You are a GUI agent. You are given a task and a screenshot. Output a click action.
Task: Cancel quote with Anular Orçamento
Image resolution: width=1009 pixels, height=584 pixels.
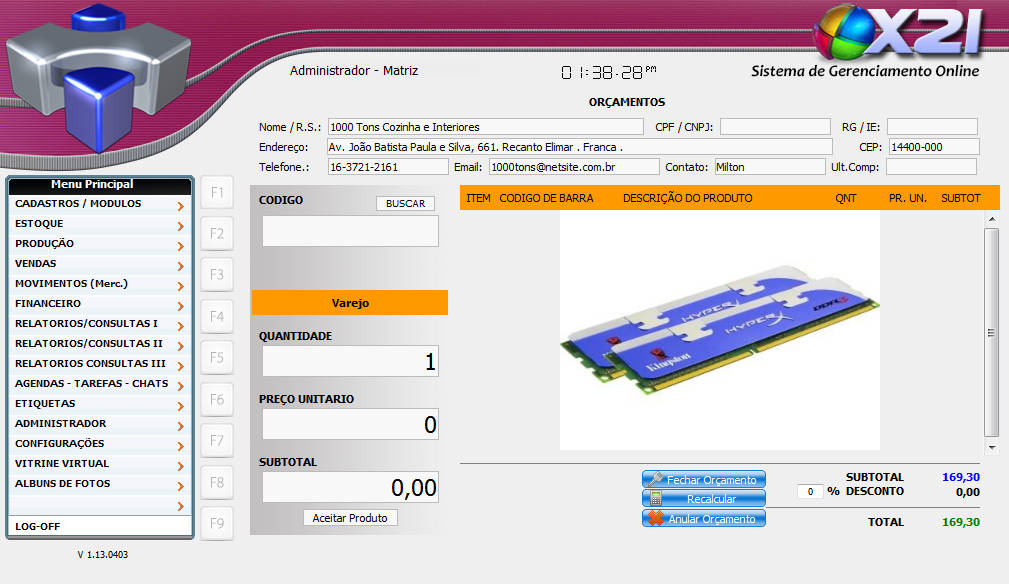704,518
